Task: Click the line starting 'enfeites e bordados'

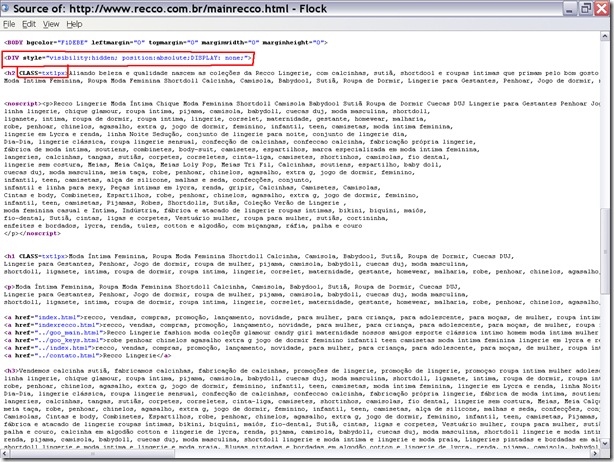Action: point(183,226)
